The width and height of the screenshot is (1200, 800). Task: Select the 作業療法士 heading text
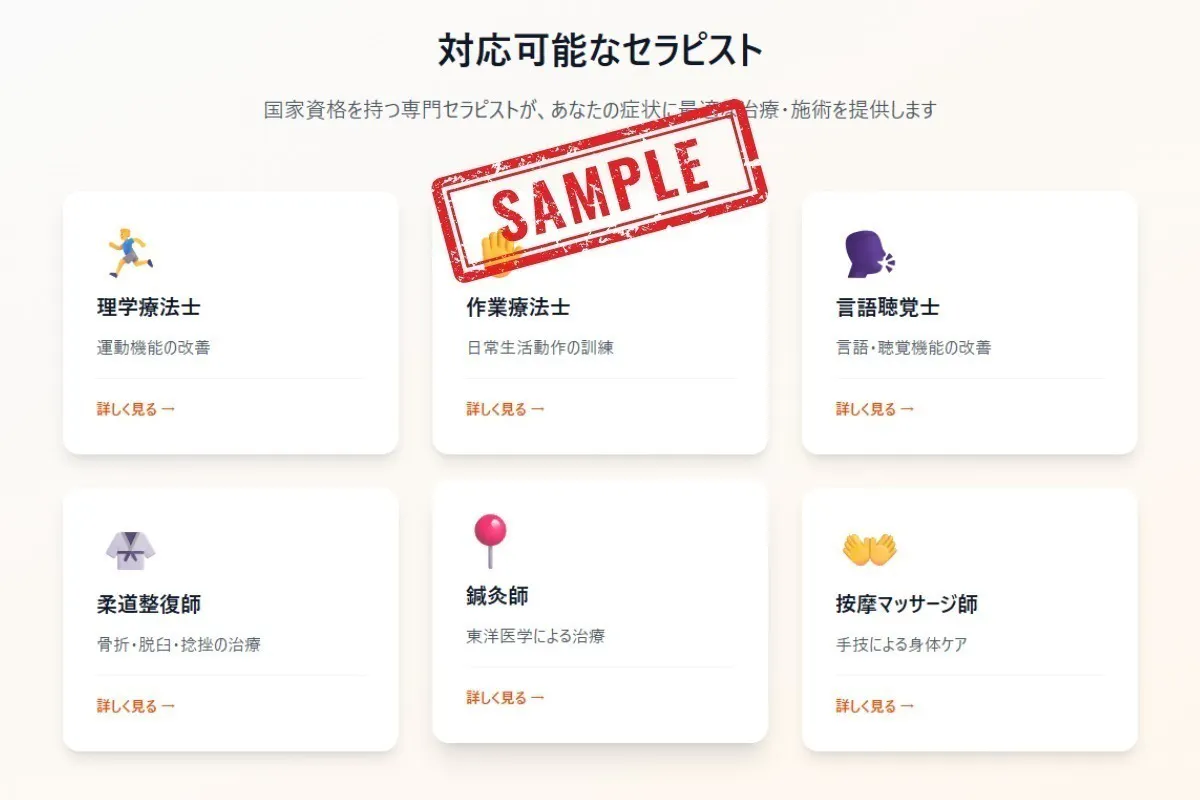click(x=518, y=307)
